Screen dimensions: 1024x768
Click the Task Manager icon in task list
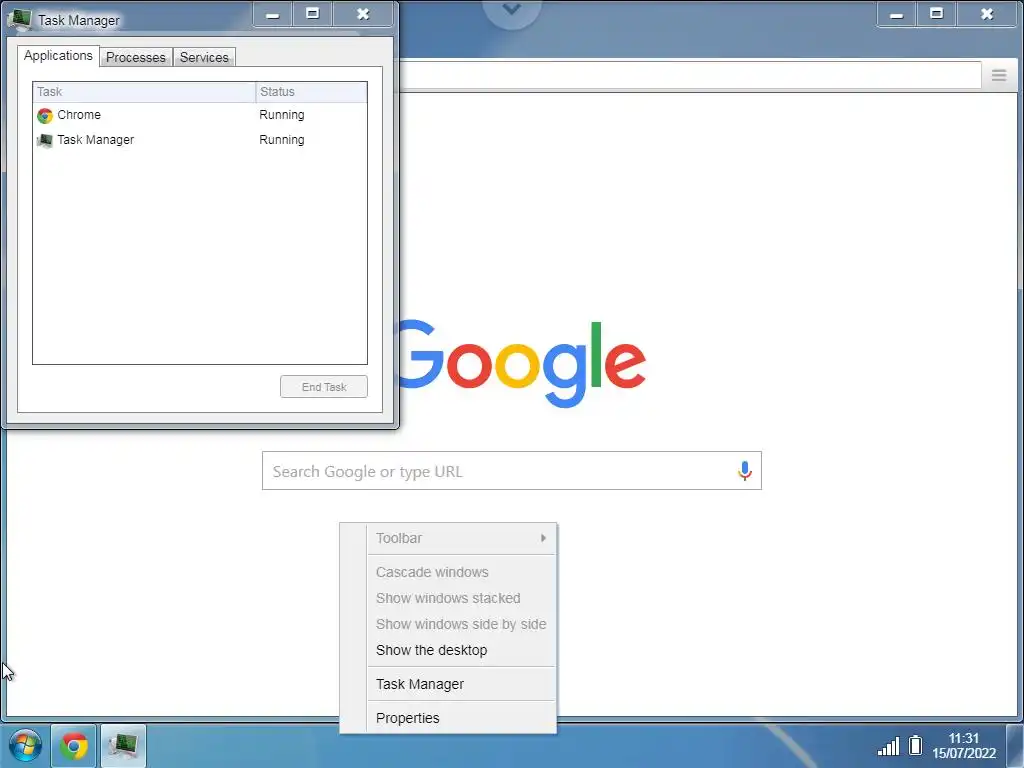(44, 140)
